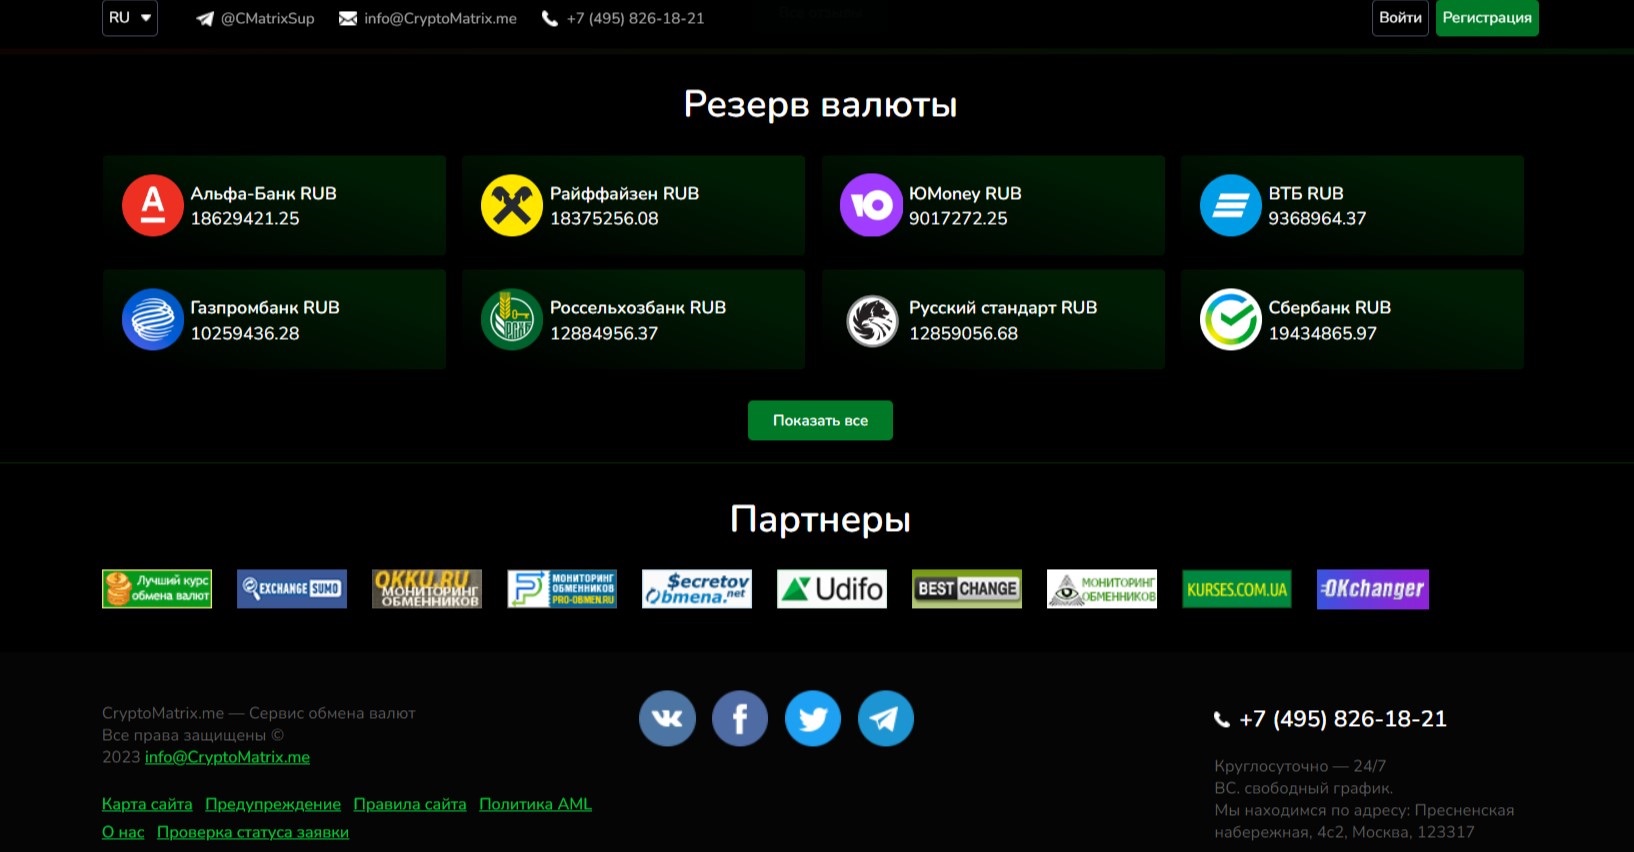
Task: Click the info@CryptoMatrix.me header email
Action: click(440, 19)
